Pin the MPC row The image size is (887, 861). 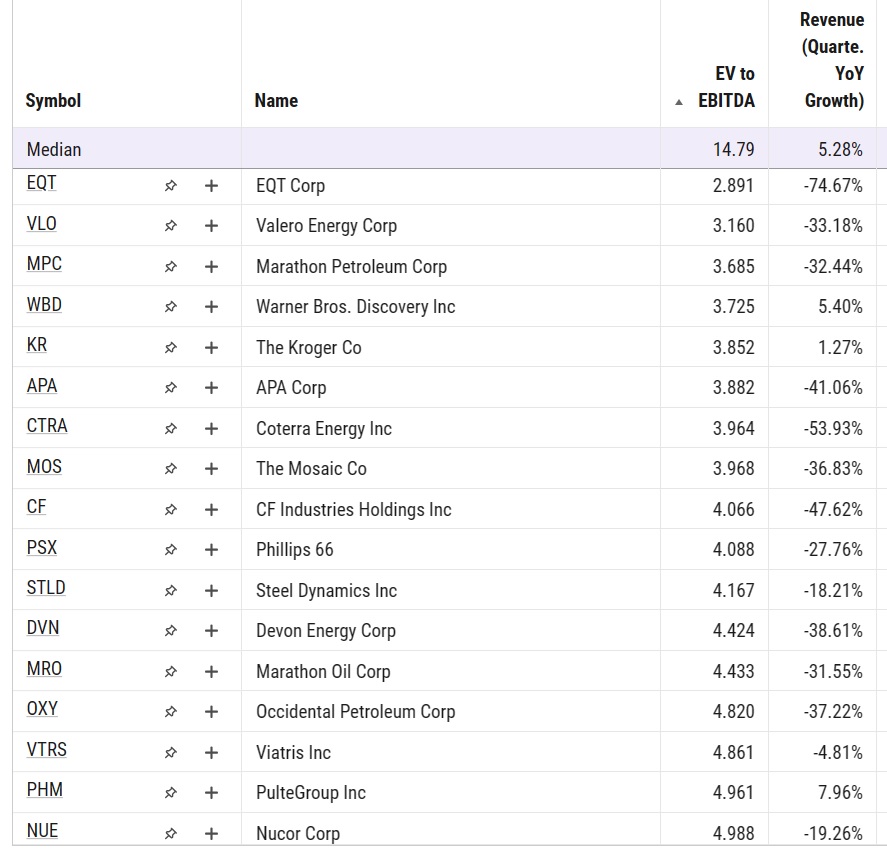[170, 266]
